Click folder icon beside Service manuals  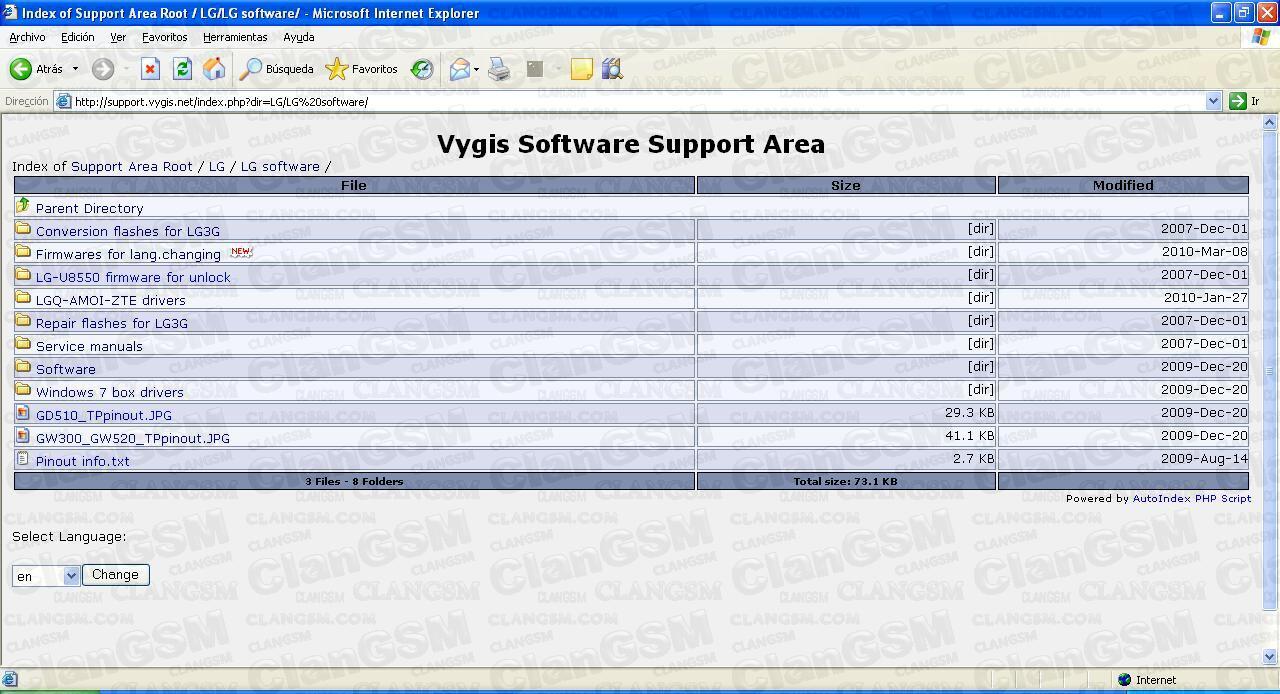pyautogui.click(x=23, y=344)
